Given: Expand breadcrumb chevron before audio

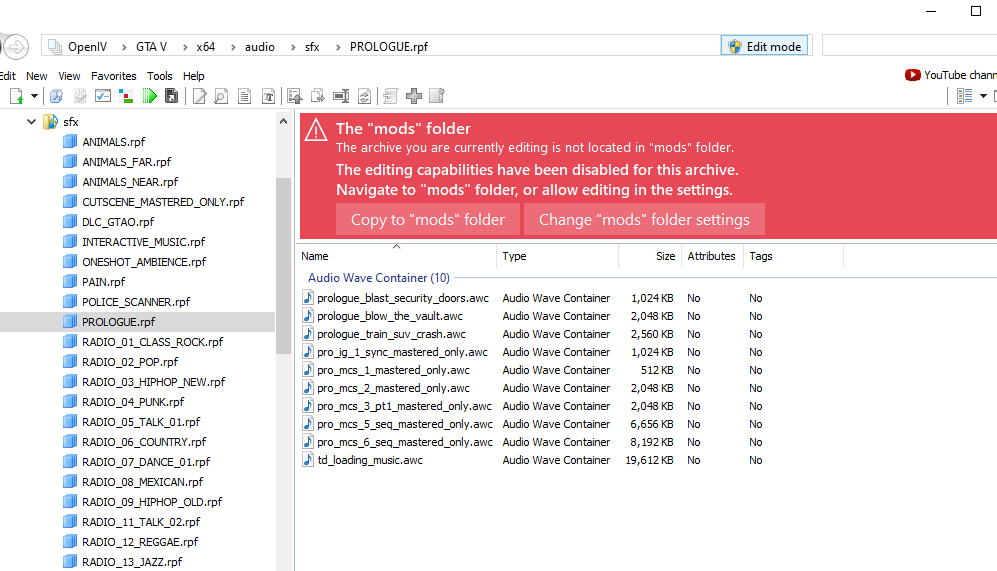Looking at the screenshot, I should 233,47.
